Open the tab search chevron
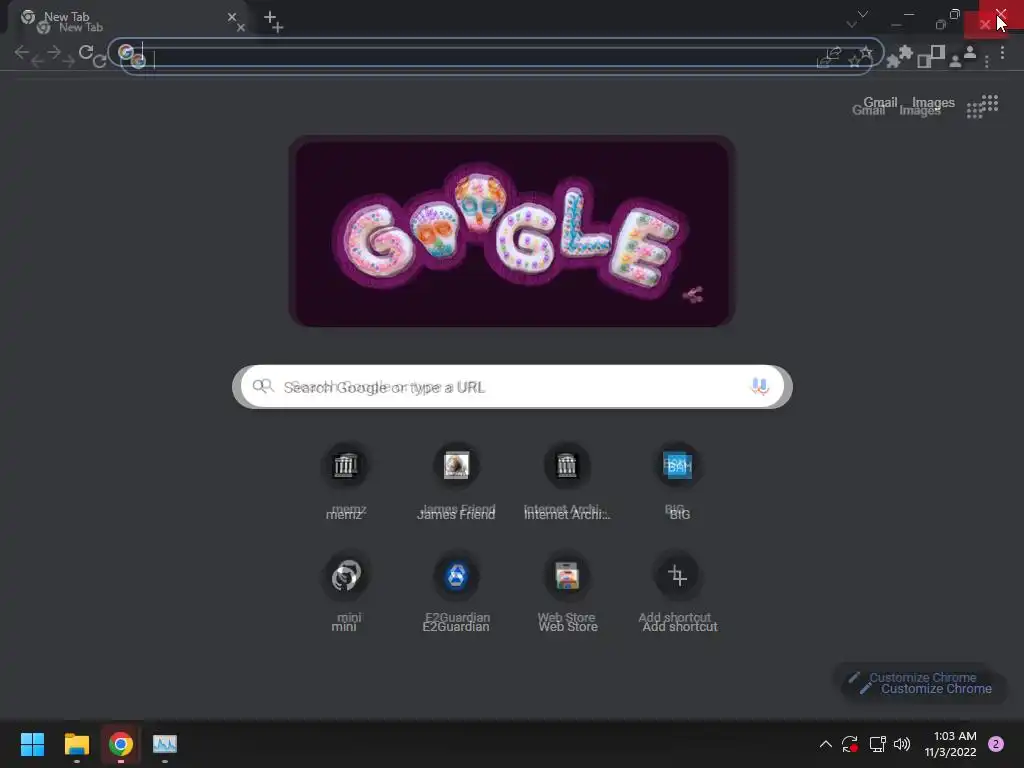The height and width of the screenshot is (768, 1024). (863, 14)
